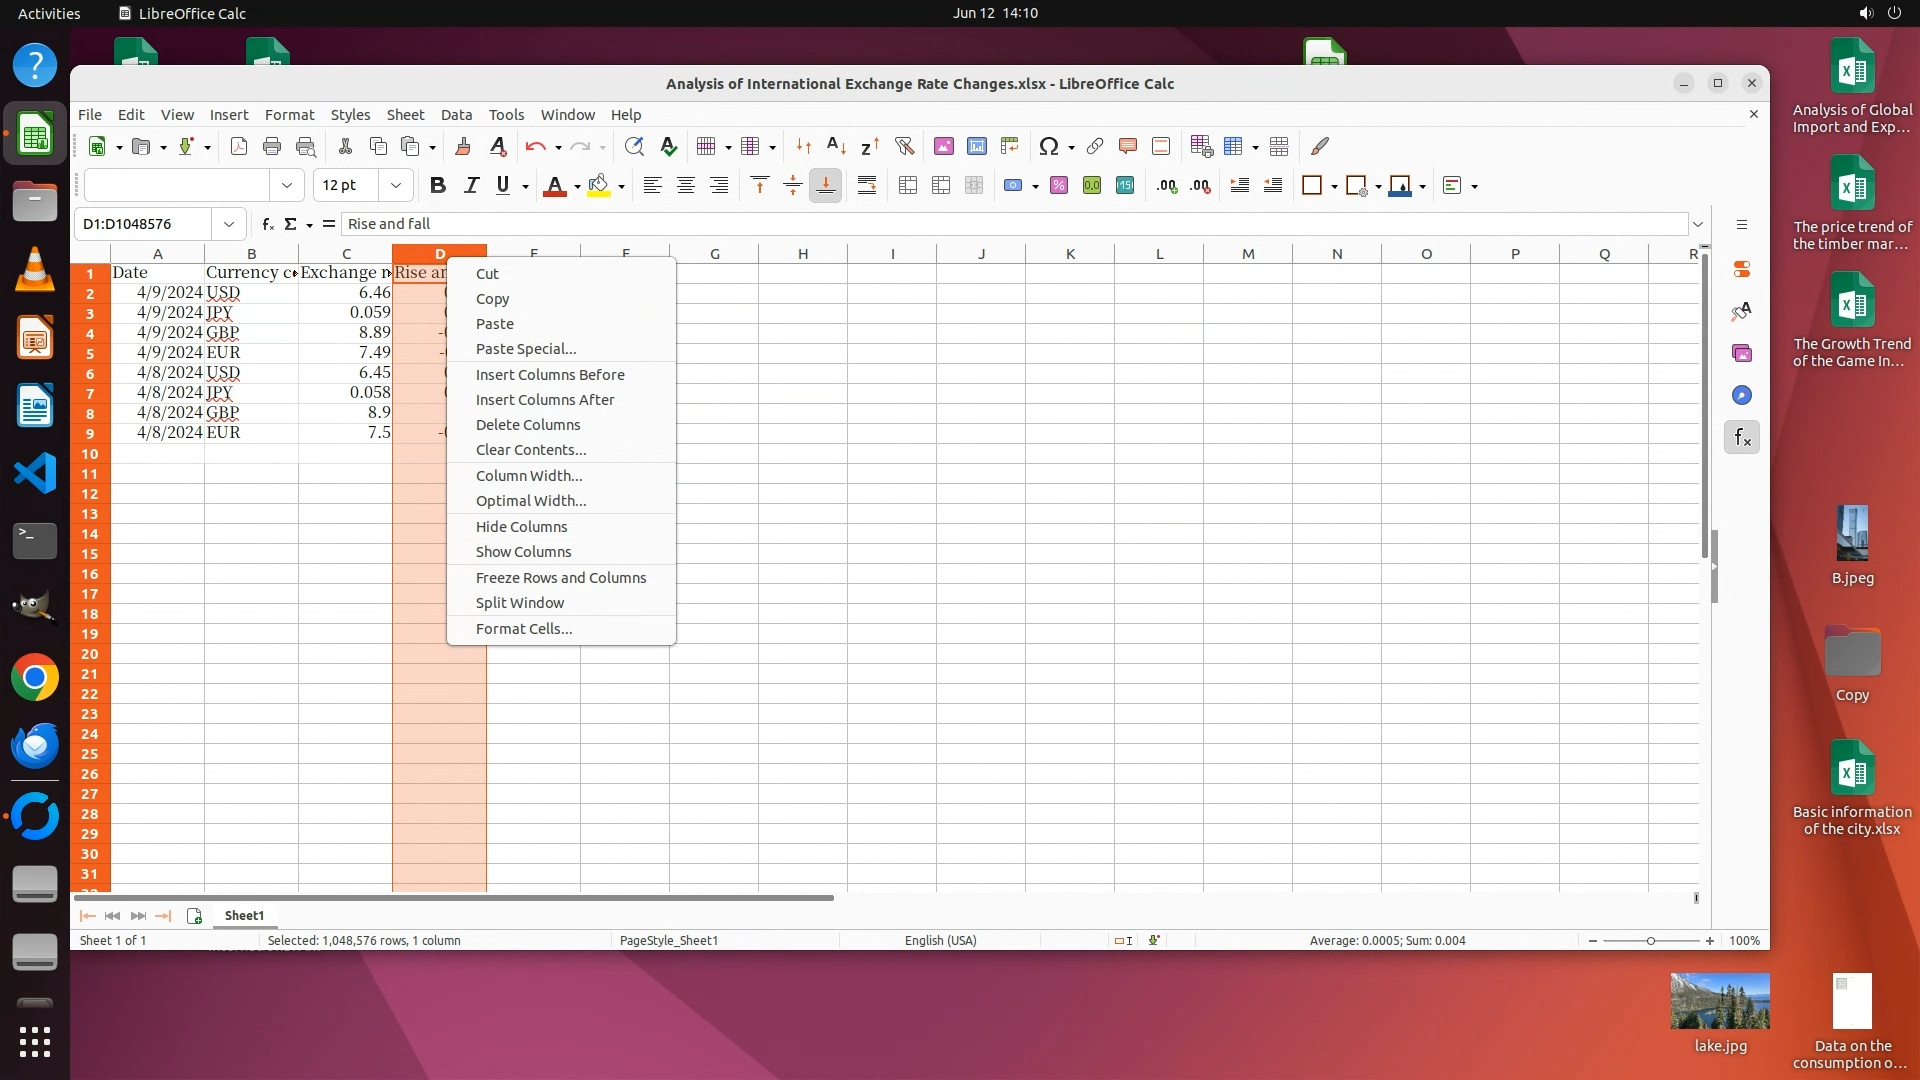Click the Insert Chart icon
The image size is (1920, 1080).
[x=977, y=146]
